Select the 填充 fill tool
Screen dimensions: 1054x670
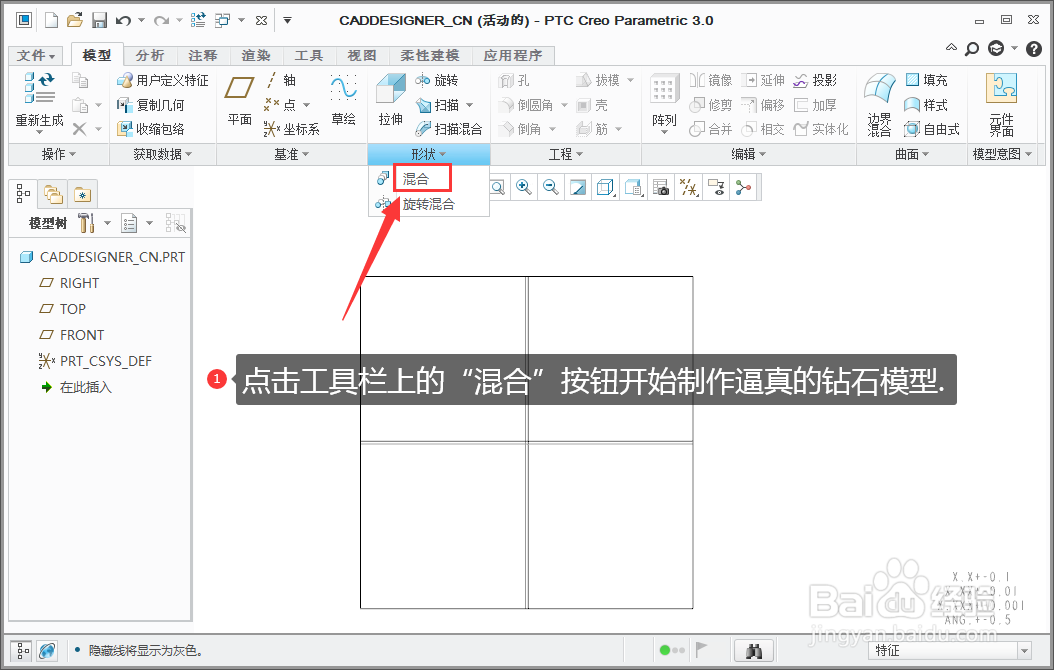[926, 80]
